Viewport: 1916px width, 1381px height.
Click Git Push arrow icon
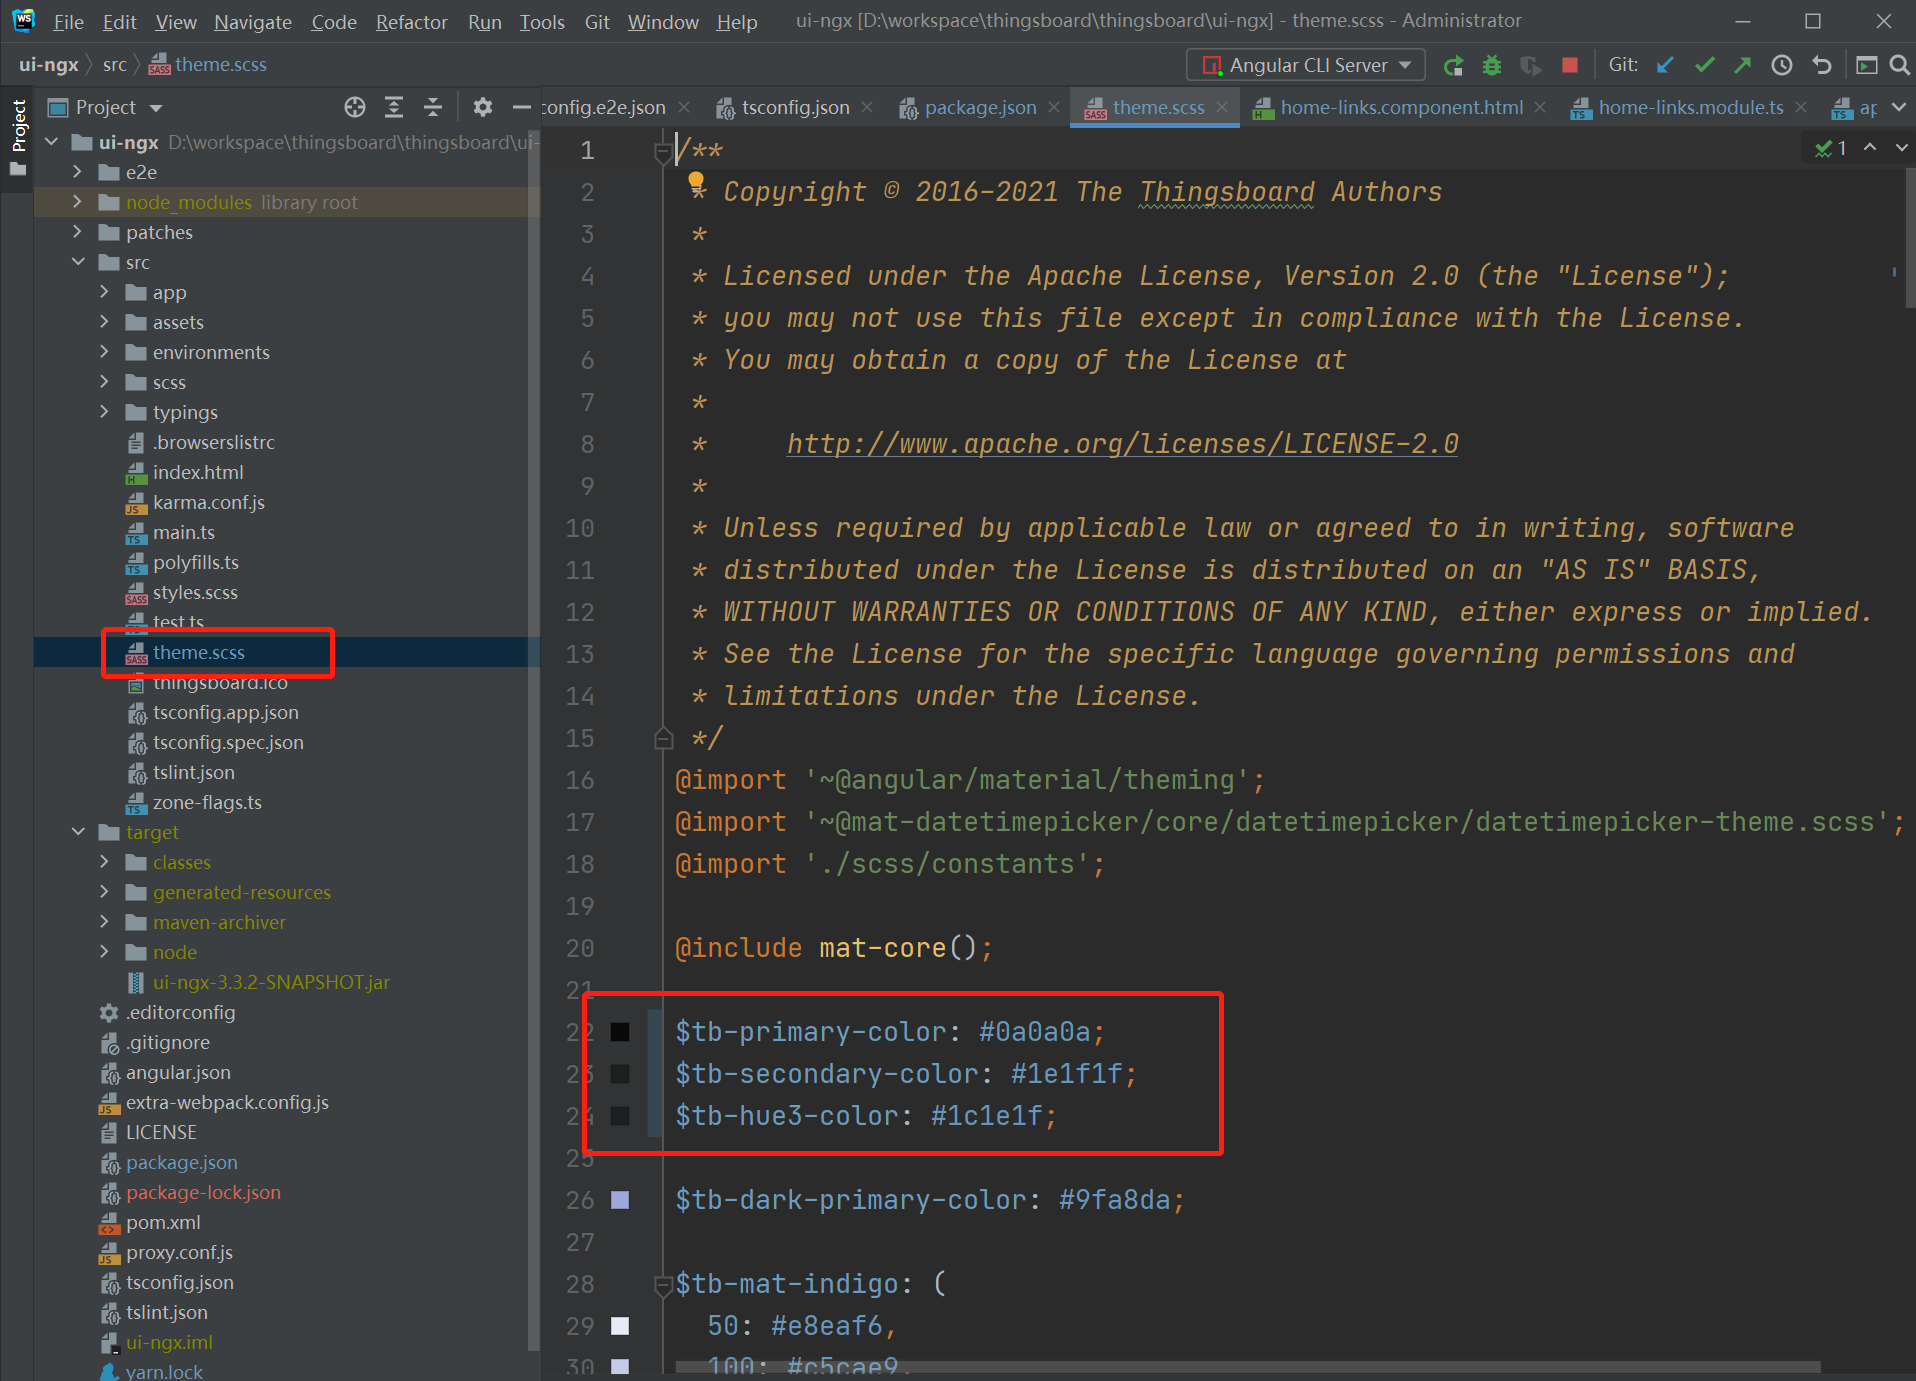pyautogui.click(x=1743, y=65)
